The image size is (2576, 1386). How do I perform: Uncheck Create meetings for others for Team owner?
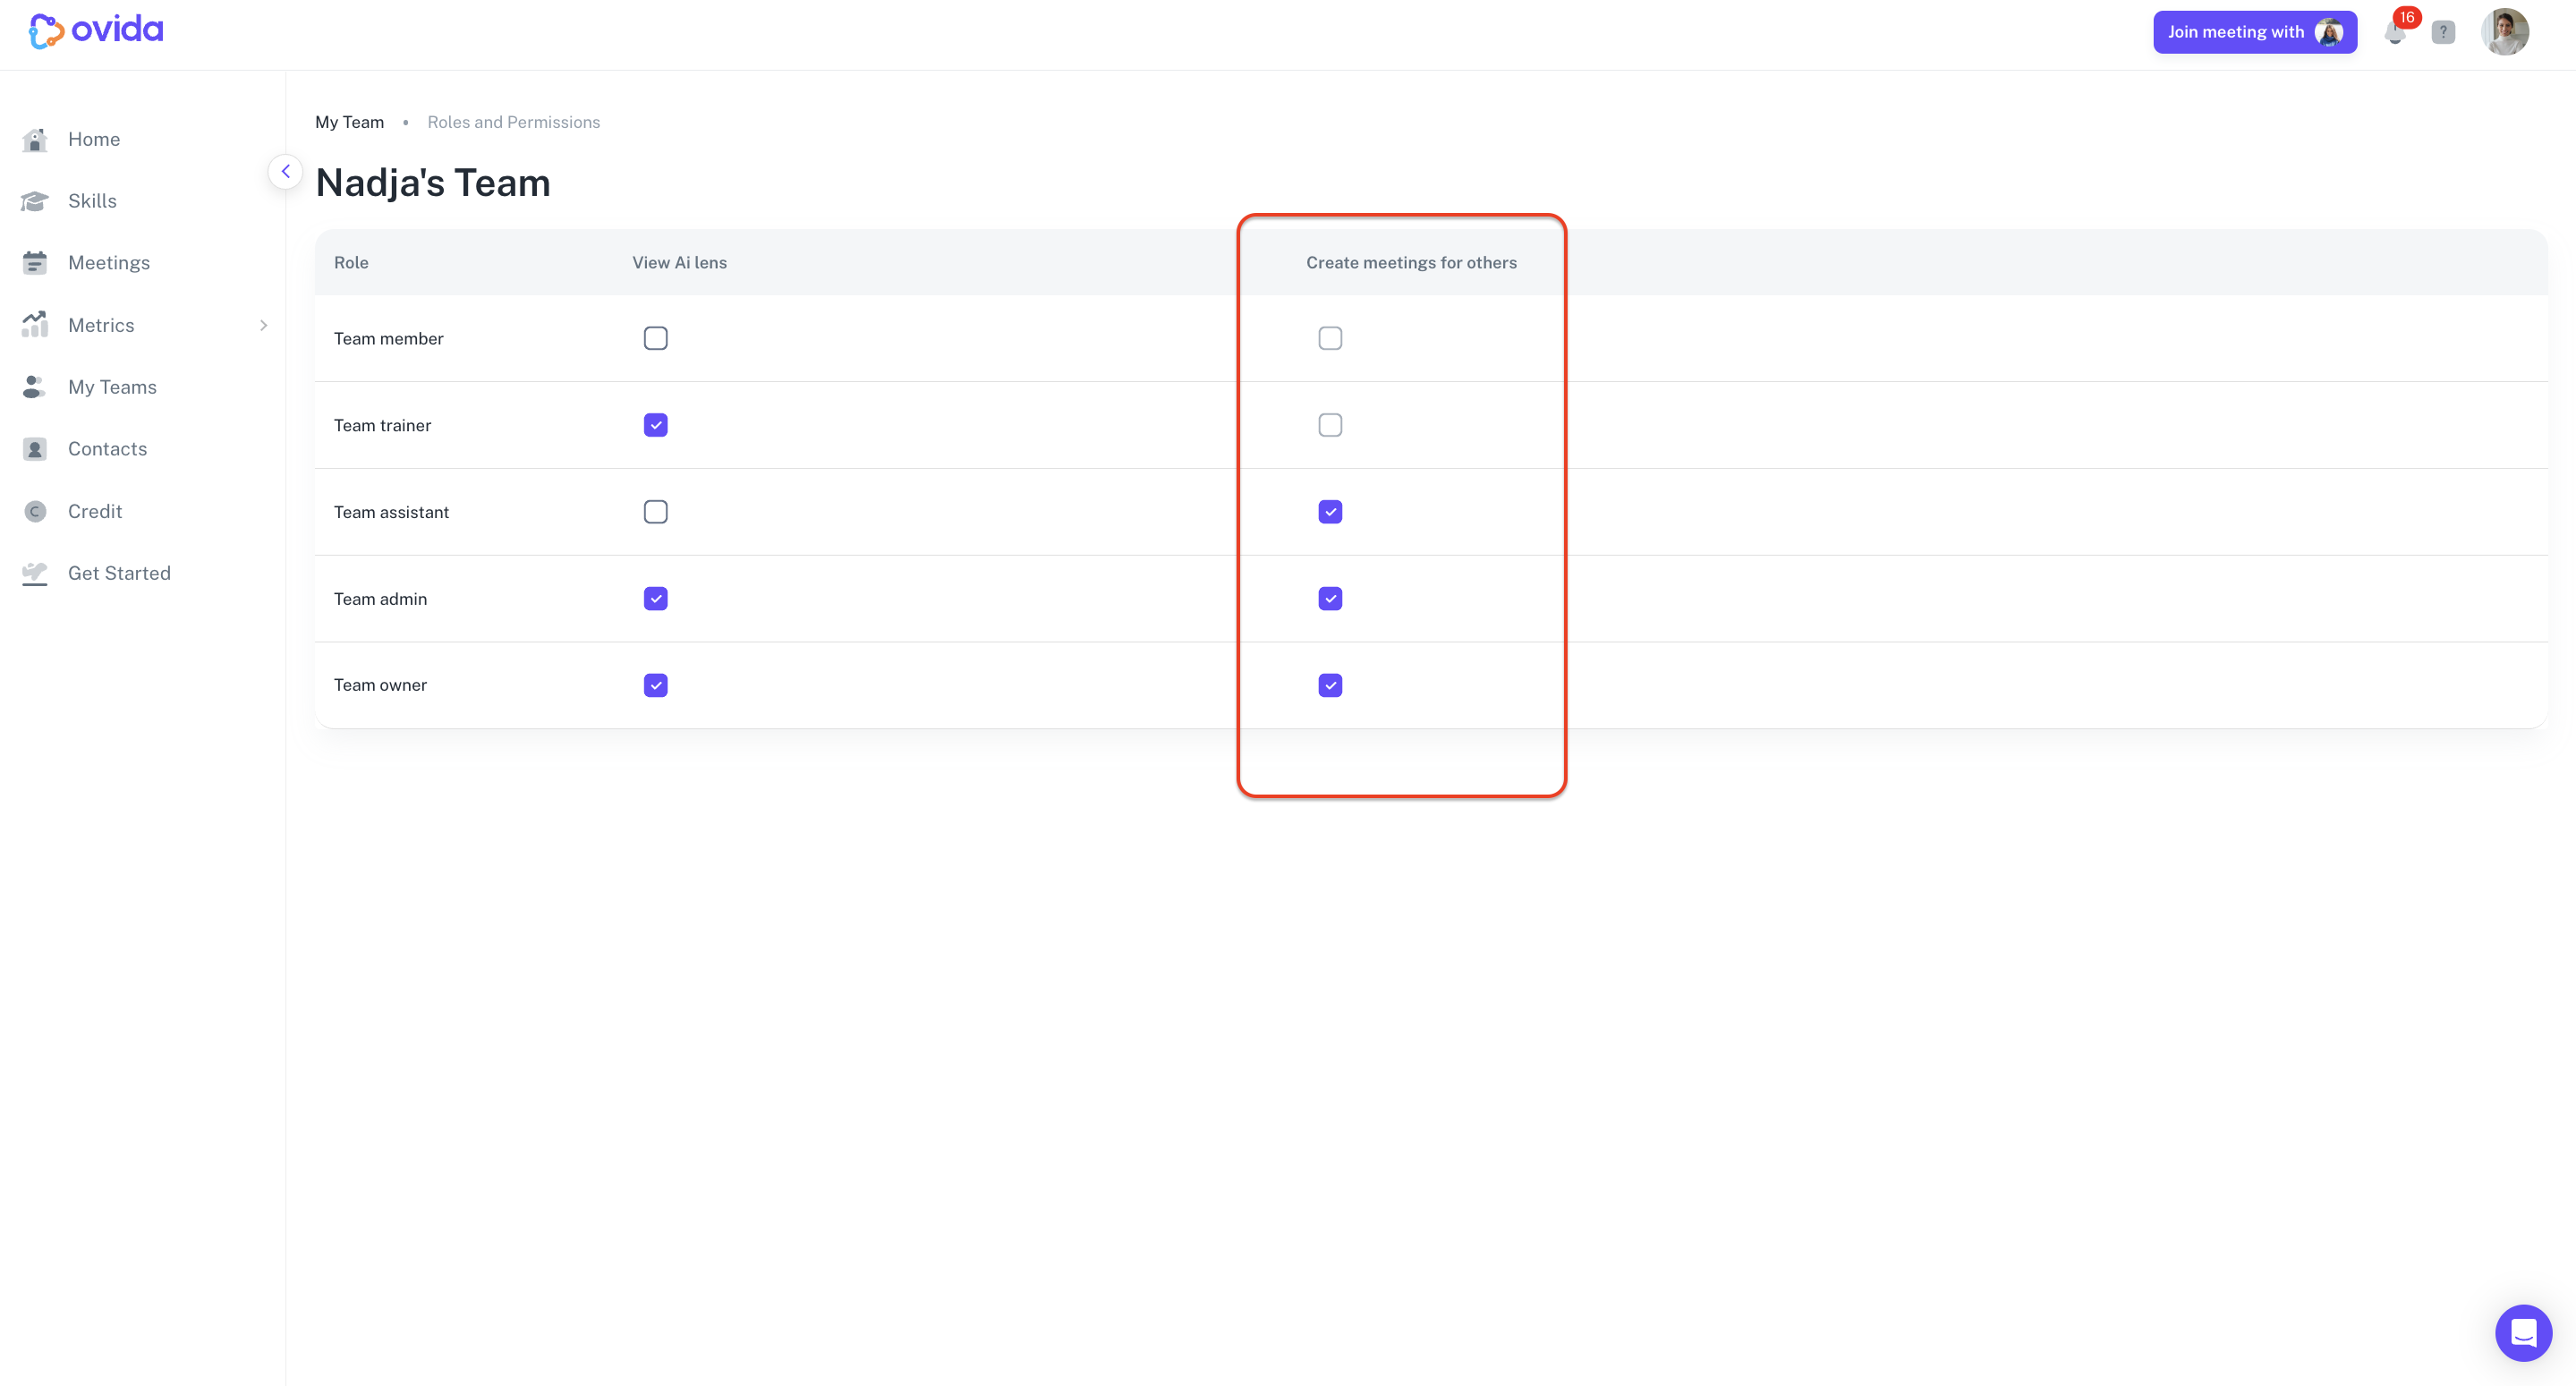1330,685
